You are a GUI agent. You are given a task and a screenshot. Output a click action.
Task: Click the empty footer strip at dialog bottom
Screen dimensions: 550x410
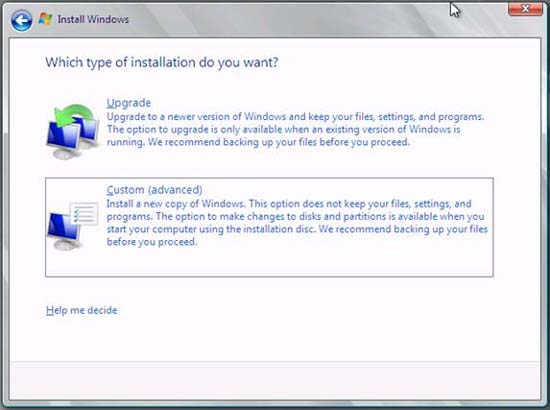pyautogui.click(x=275, y=380)
